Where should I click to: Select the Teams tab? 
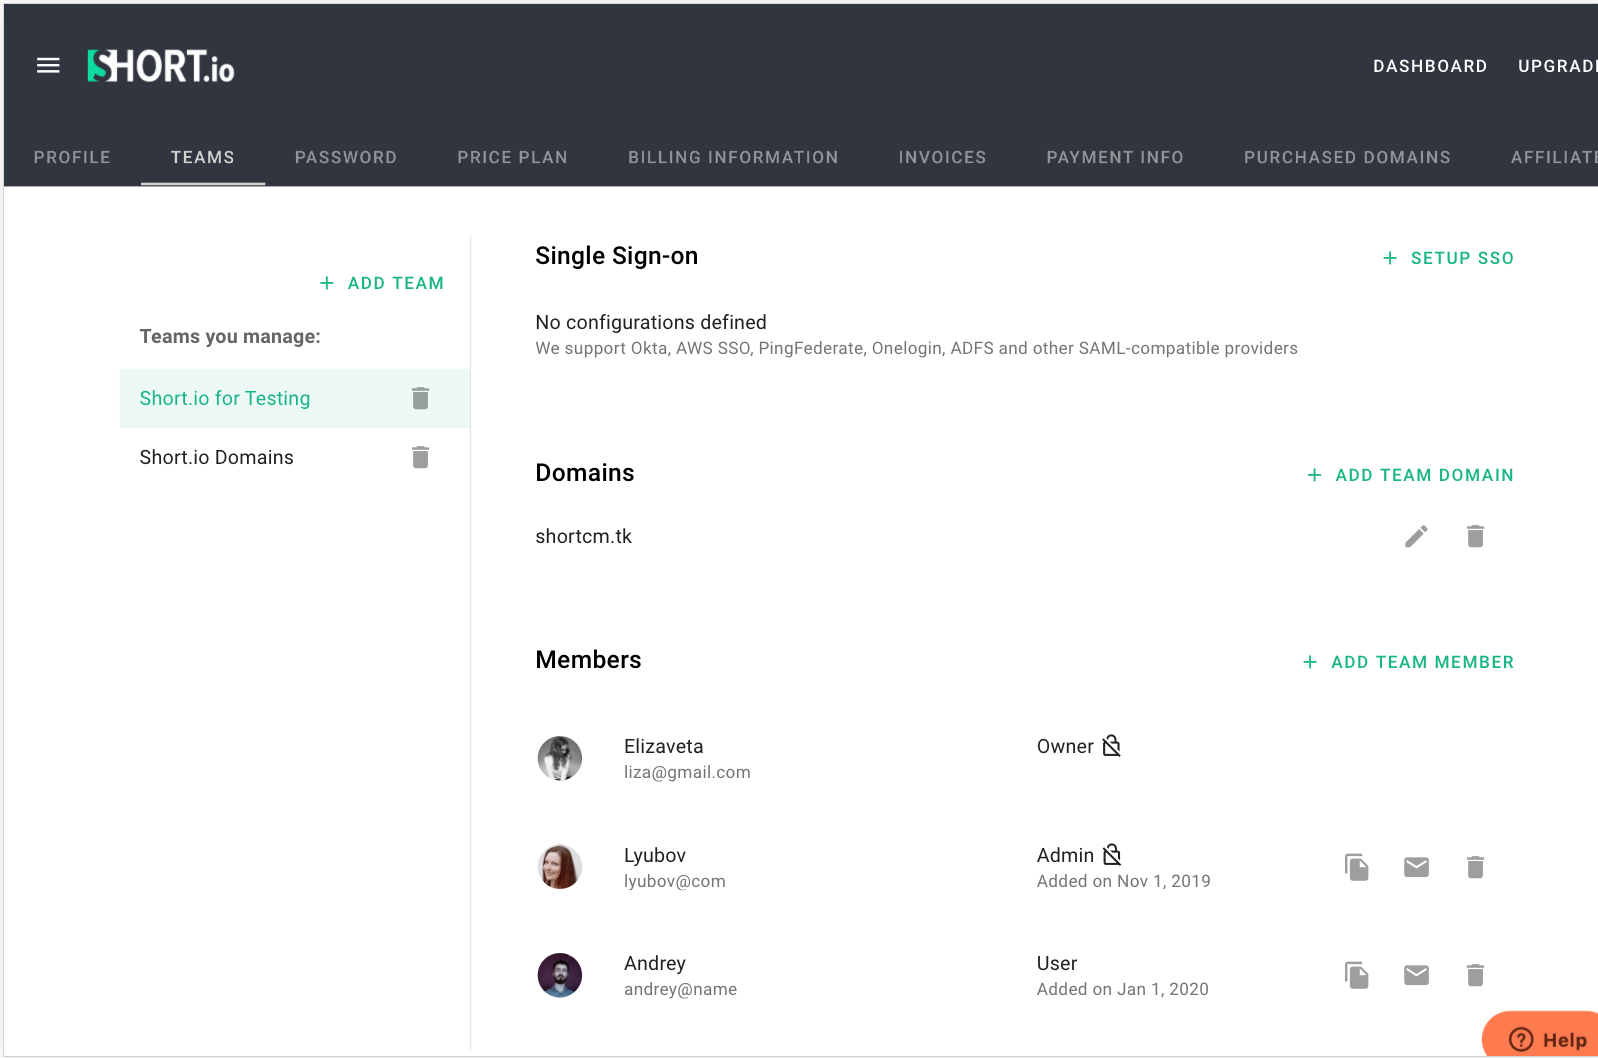[x=203, y=157]
